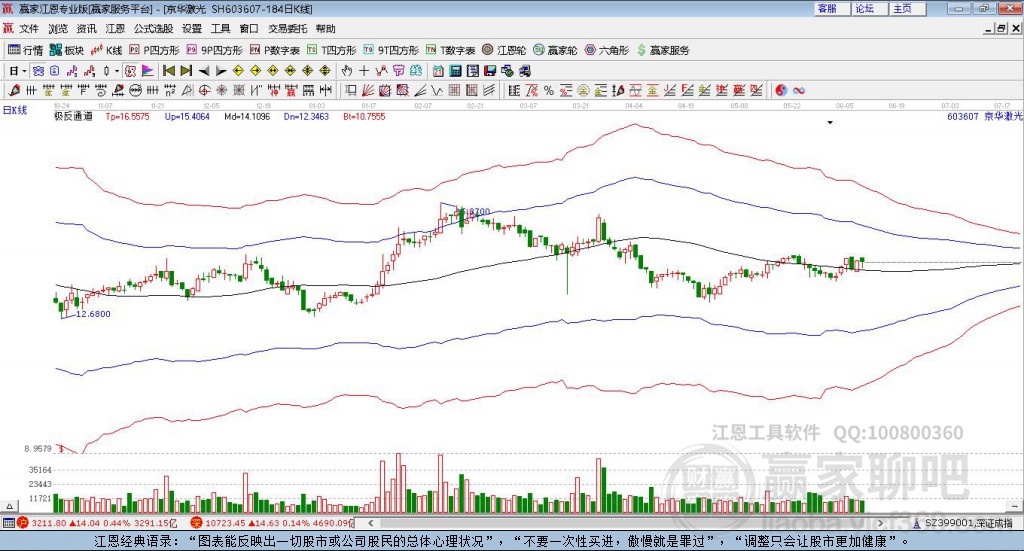
Task: Open the 工具 menu
Action: click(221, 29)
